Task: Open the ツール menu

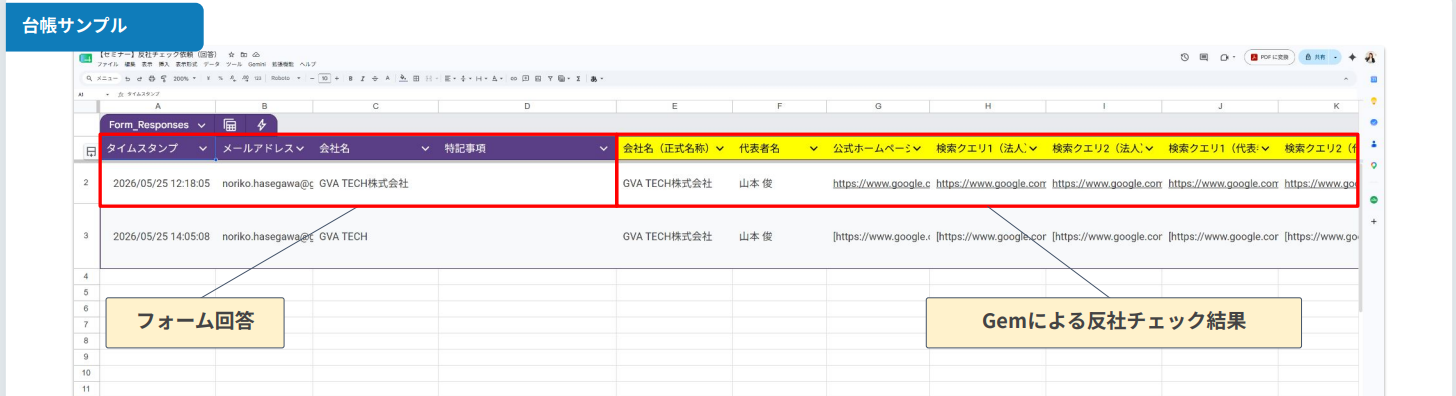Action: [x=234, y=64]
